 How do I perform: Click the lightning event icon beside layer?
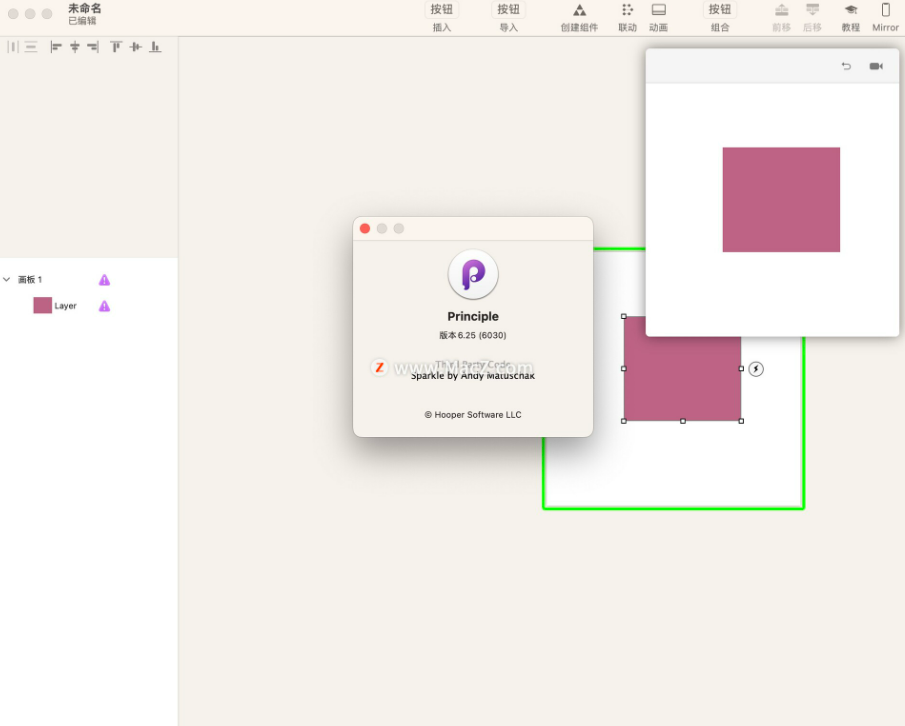point(756,369)
